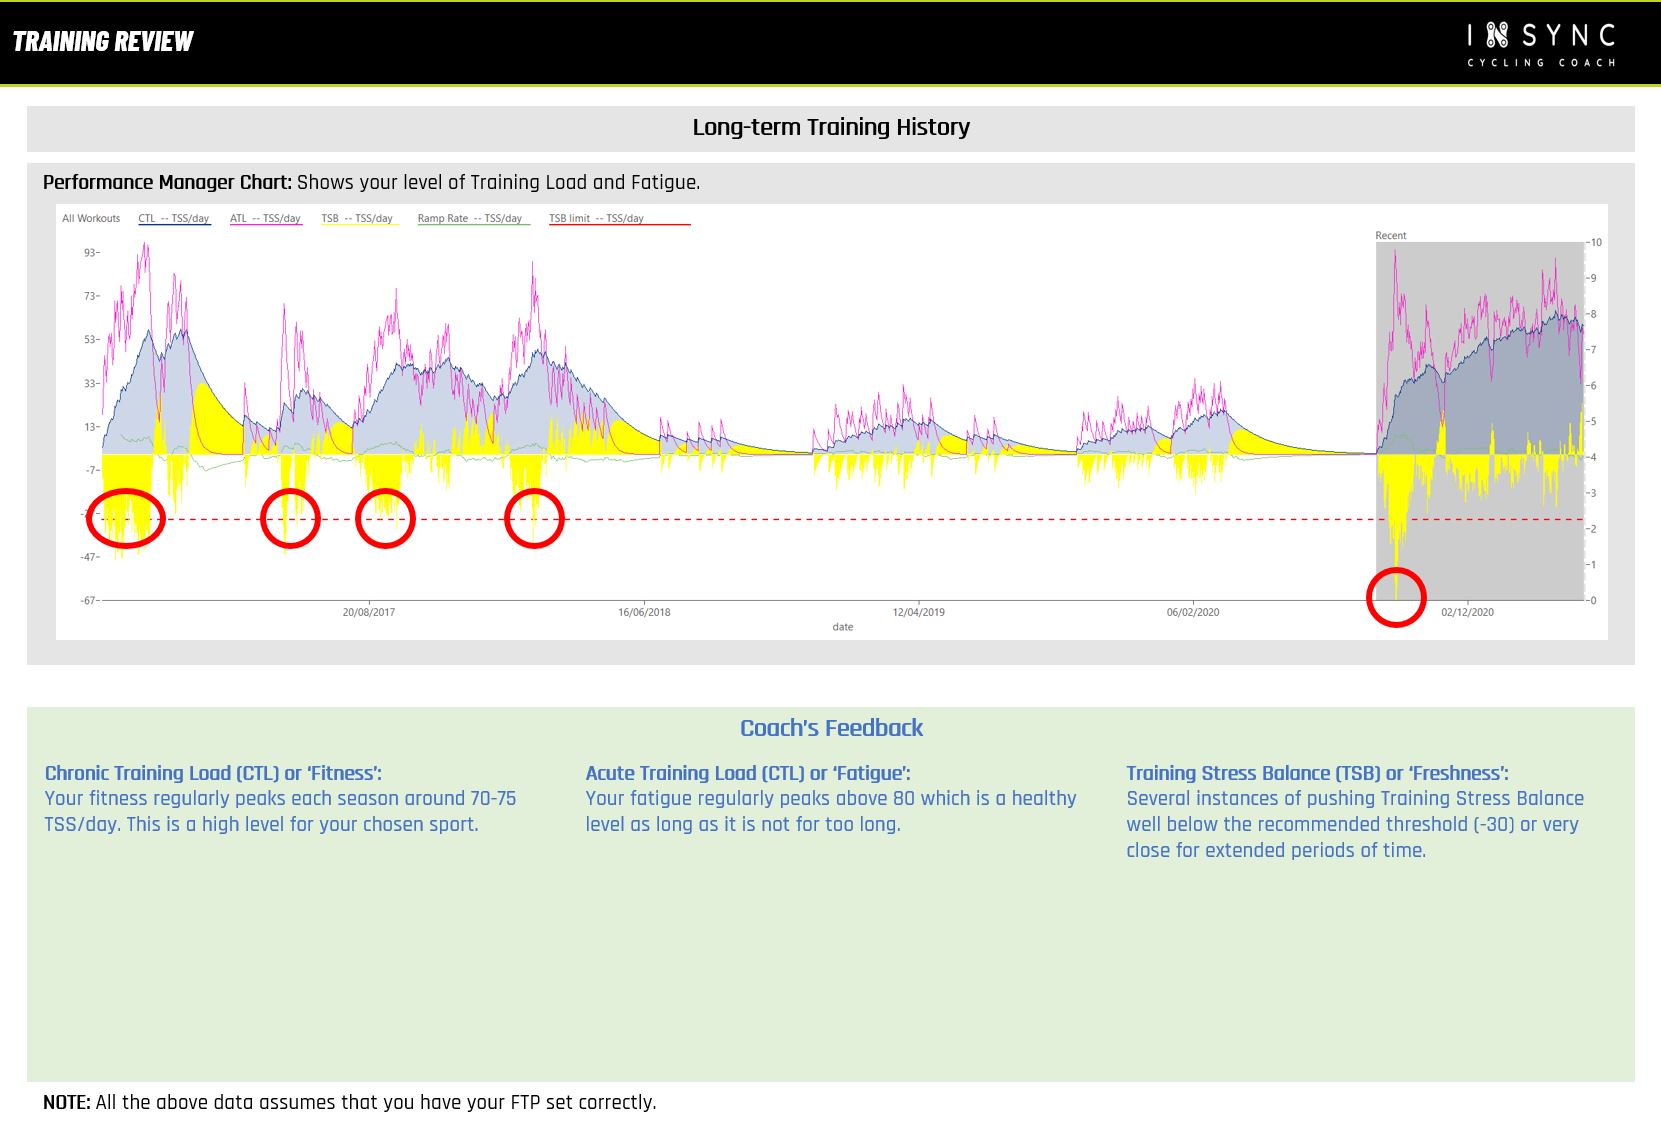This screenshot has height=1137, width=1661.
Task: Click the 'fatigue regularly peaks above 80' paragraph
Action: tap(831, 811)
